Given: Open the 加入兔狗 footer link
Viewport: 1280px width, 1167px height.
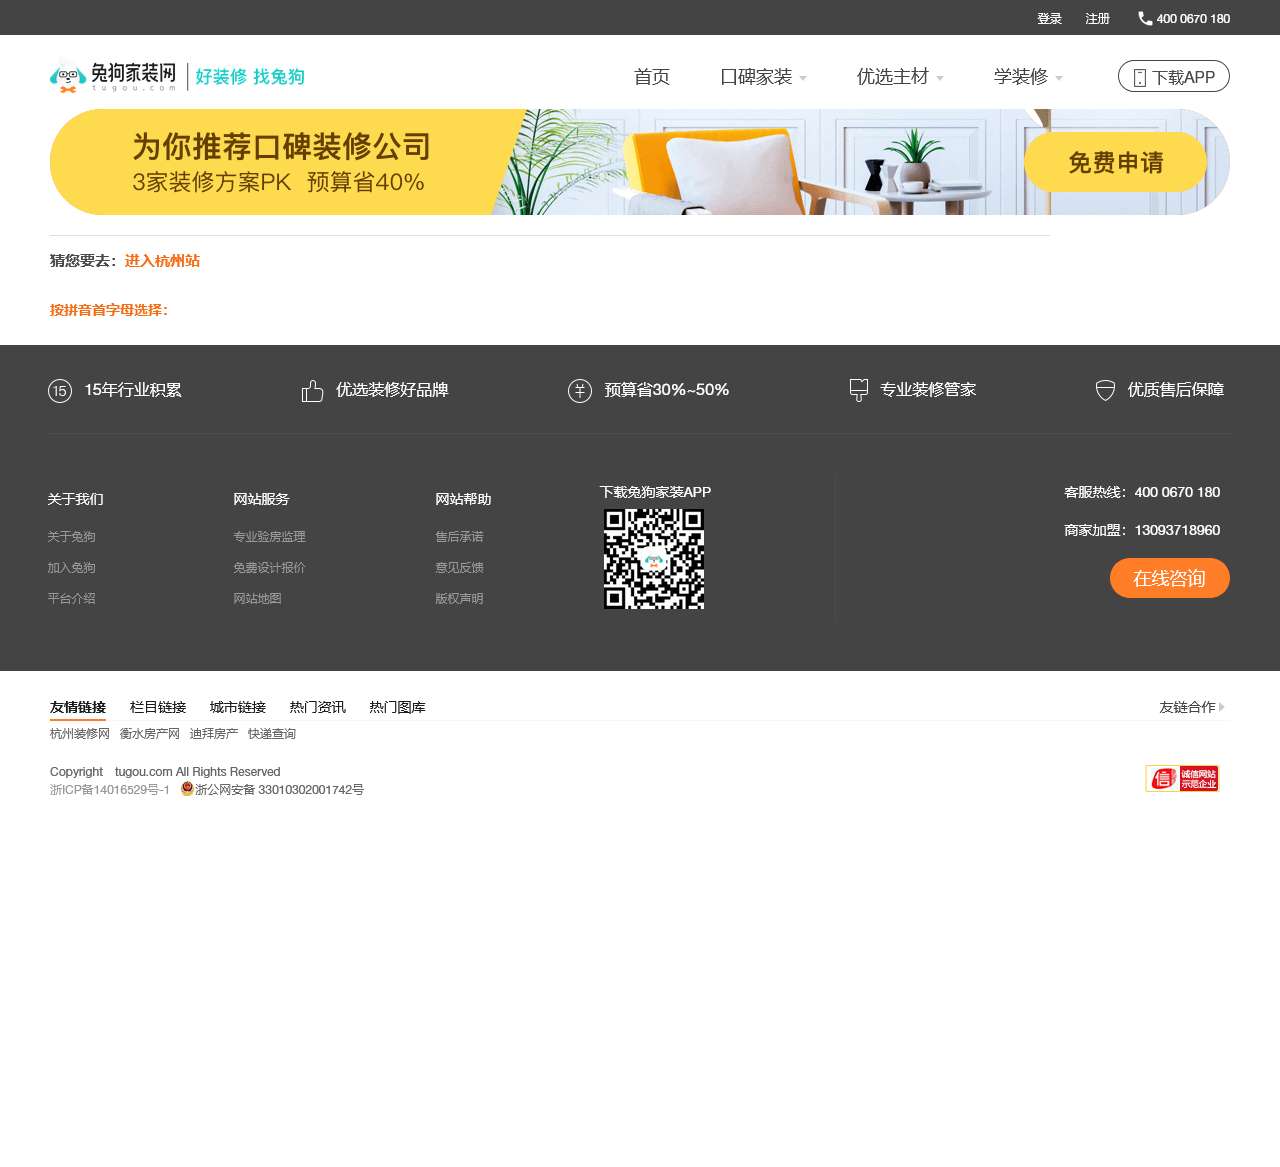Looking at the screenshot, I should [72, 568].
